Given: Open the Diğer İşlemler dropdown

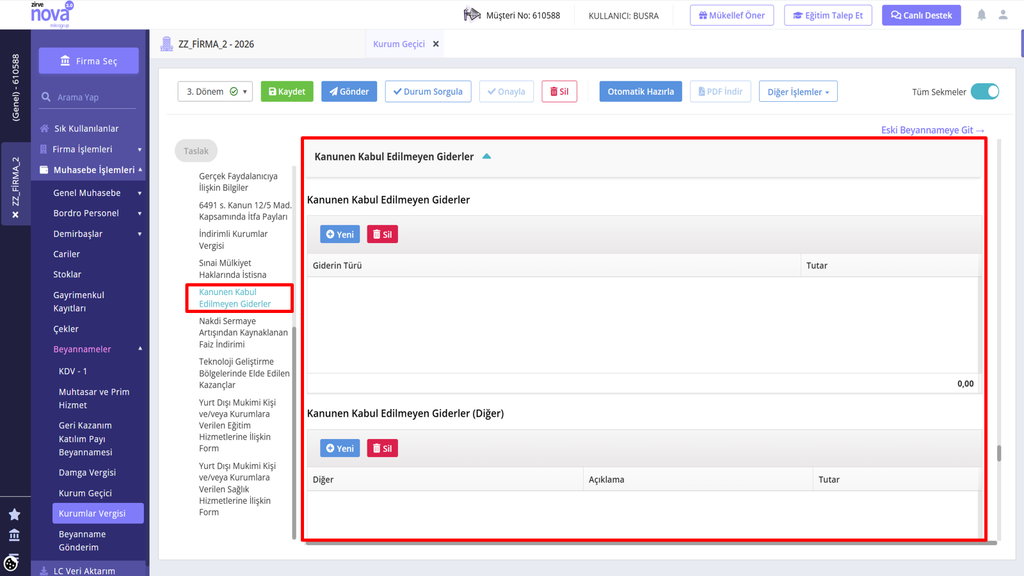Looking at the screenshot, I should click(x=798, y=91).
